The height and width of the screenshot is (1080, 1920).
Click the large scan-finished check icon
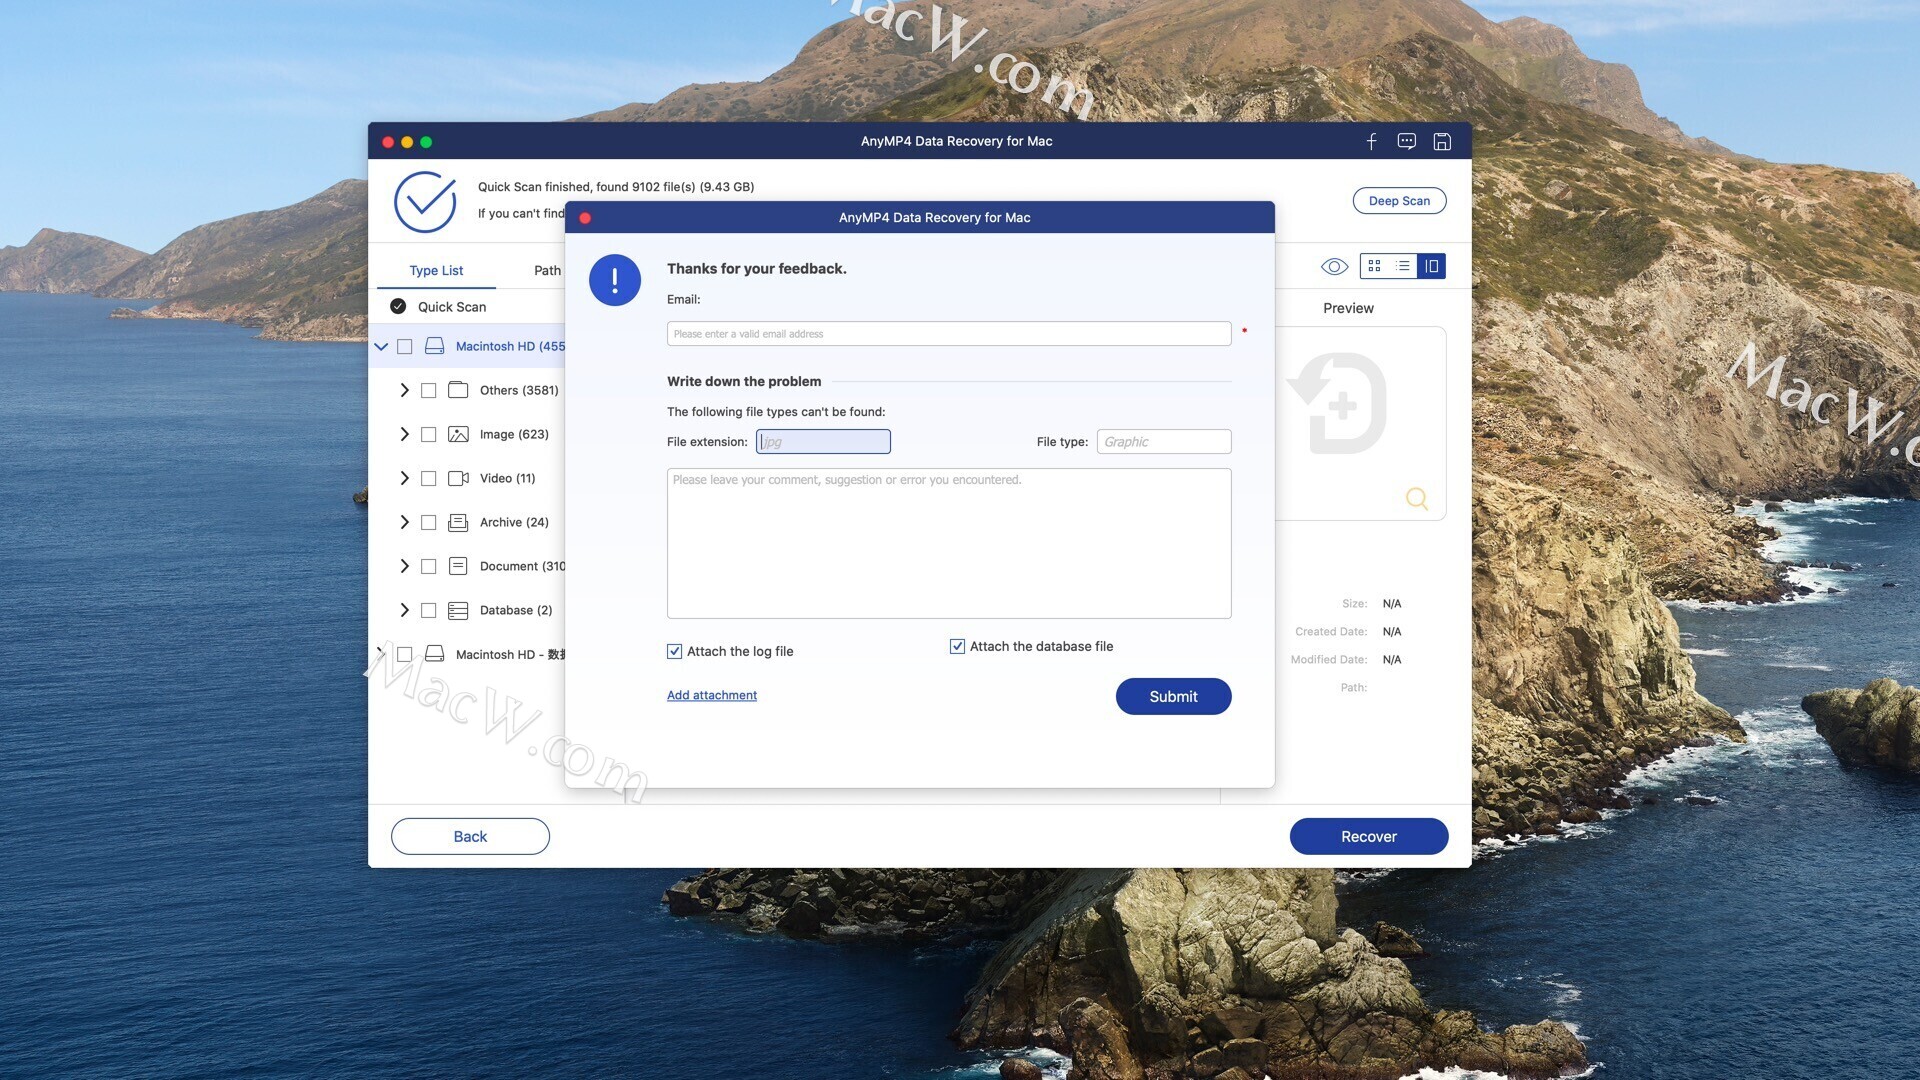tap(425, 201)
